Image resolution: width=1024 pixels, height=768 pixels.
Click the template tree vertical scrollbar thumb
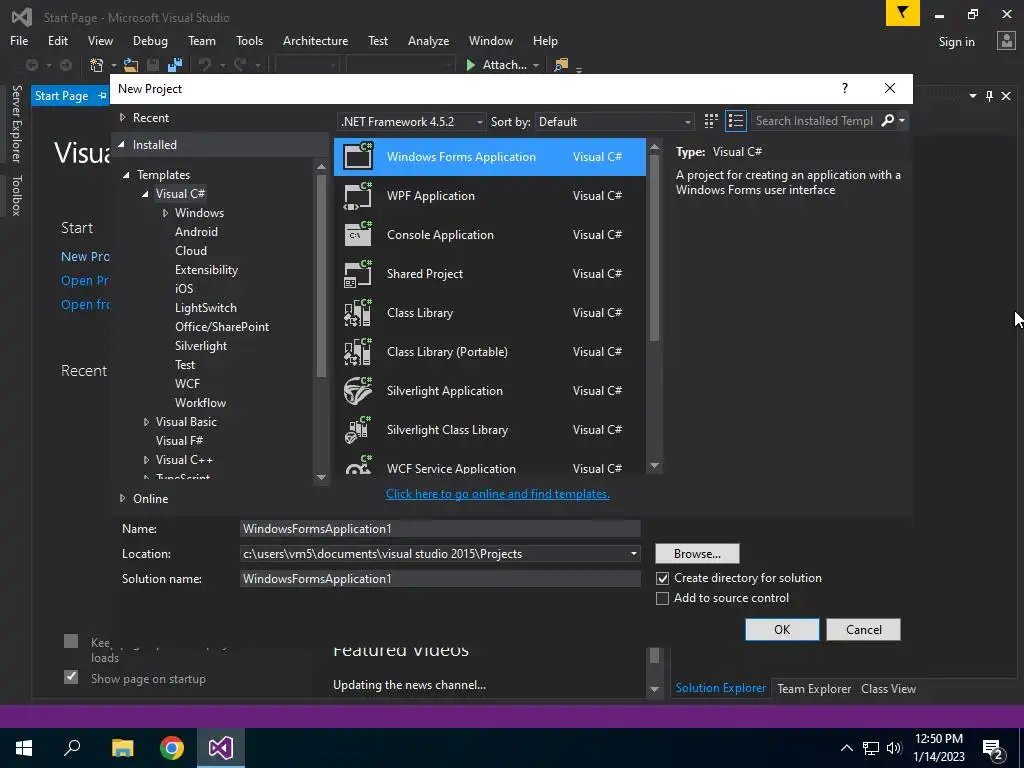(x=321, y=276)
